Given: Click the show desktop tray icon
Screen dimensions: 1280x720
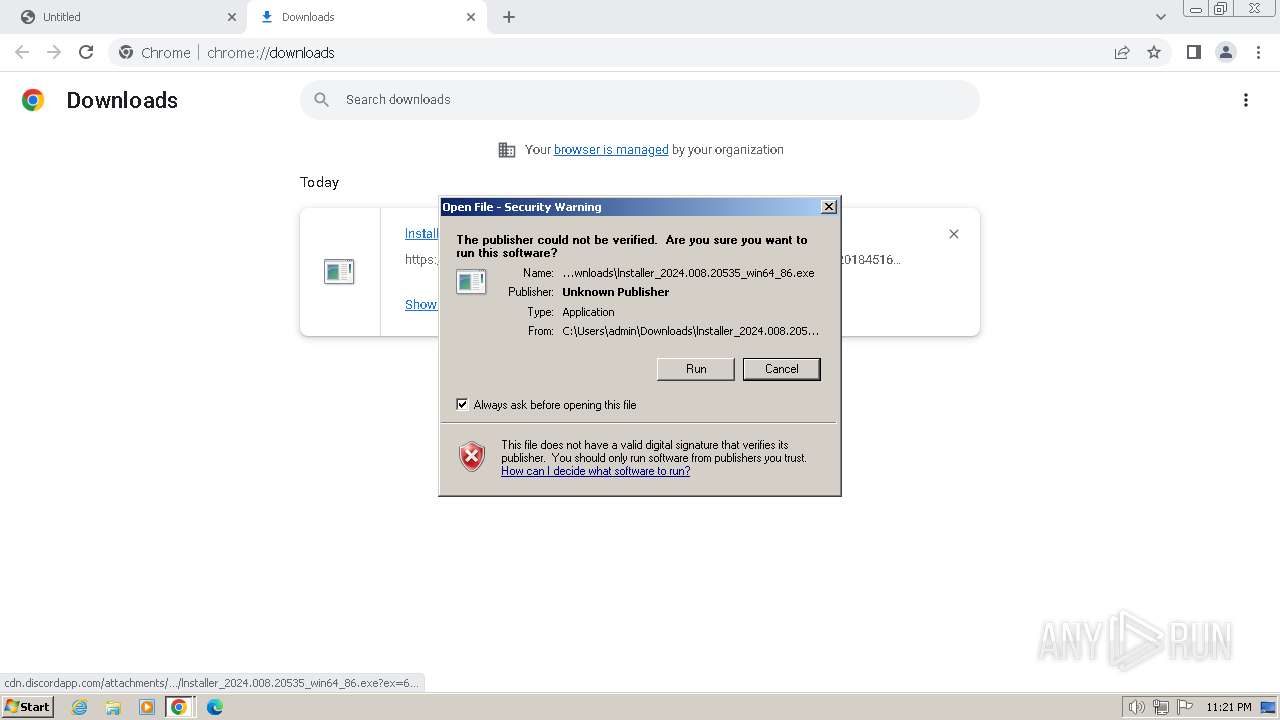Looking at the screenshot, I should 1269,707.
